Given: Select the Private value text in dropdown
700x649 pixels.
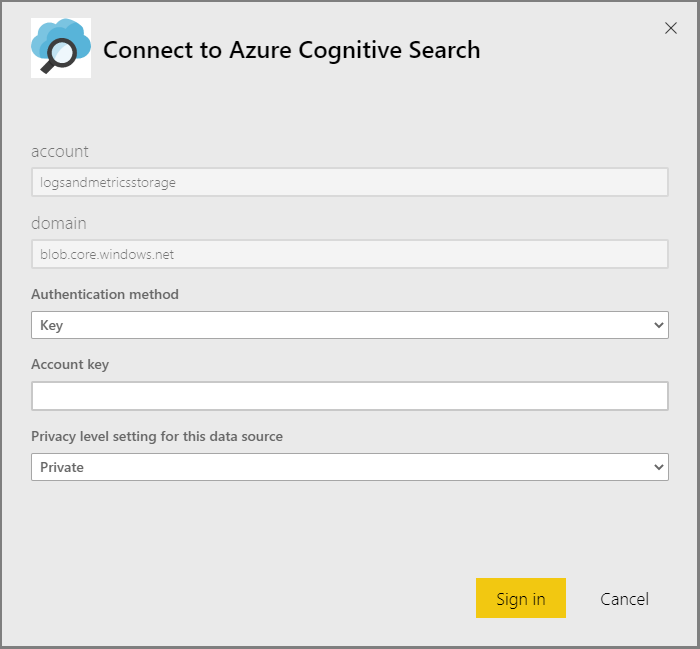Looking at the screenshot, I should click(x=62, y=467).
